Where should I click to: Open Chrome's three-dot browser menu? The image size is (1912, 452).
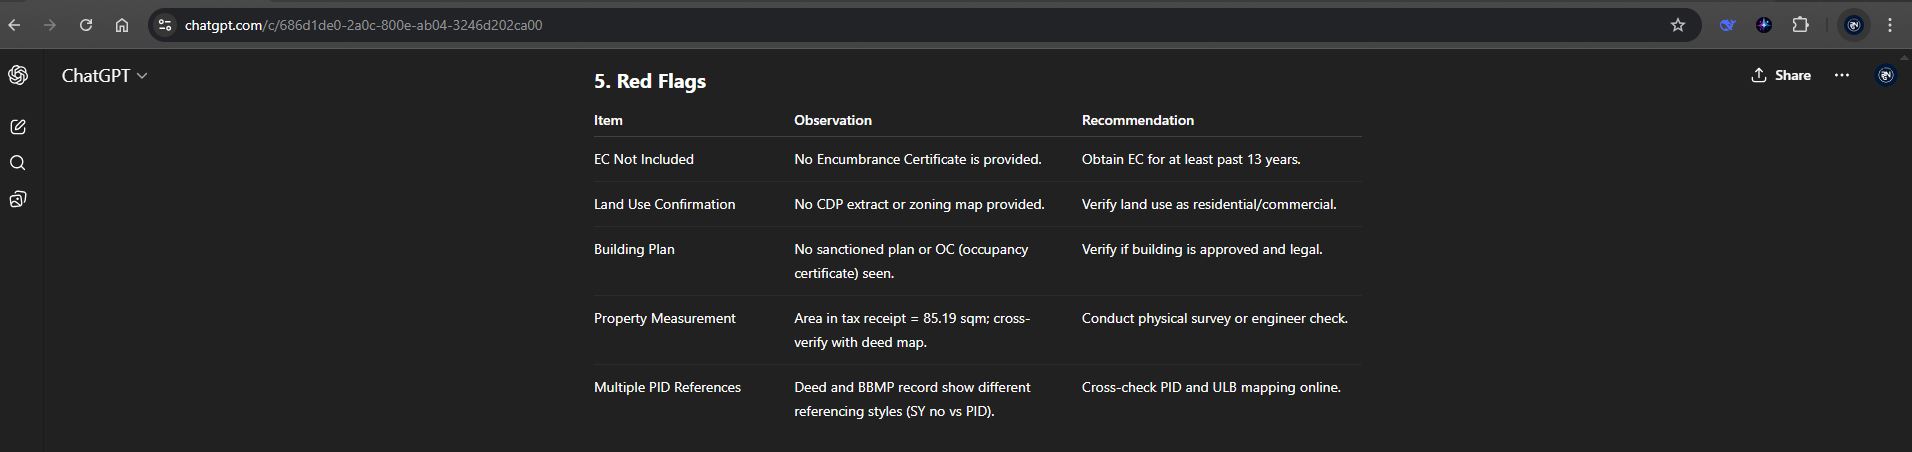coord(1890,25)
